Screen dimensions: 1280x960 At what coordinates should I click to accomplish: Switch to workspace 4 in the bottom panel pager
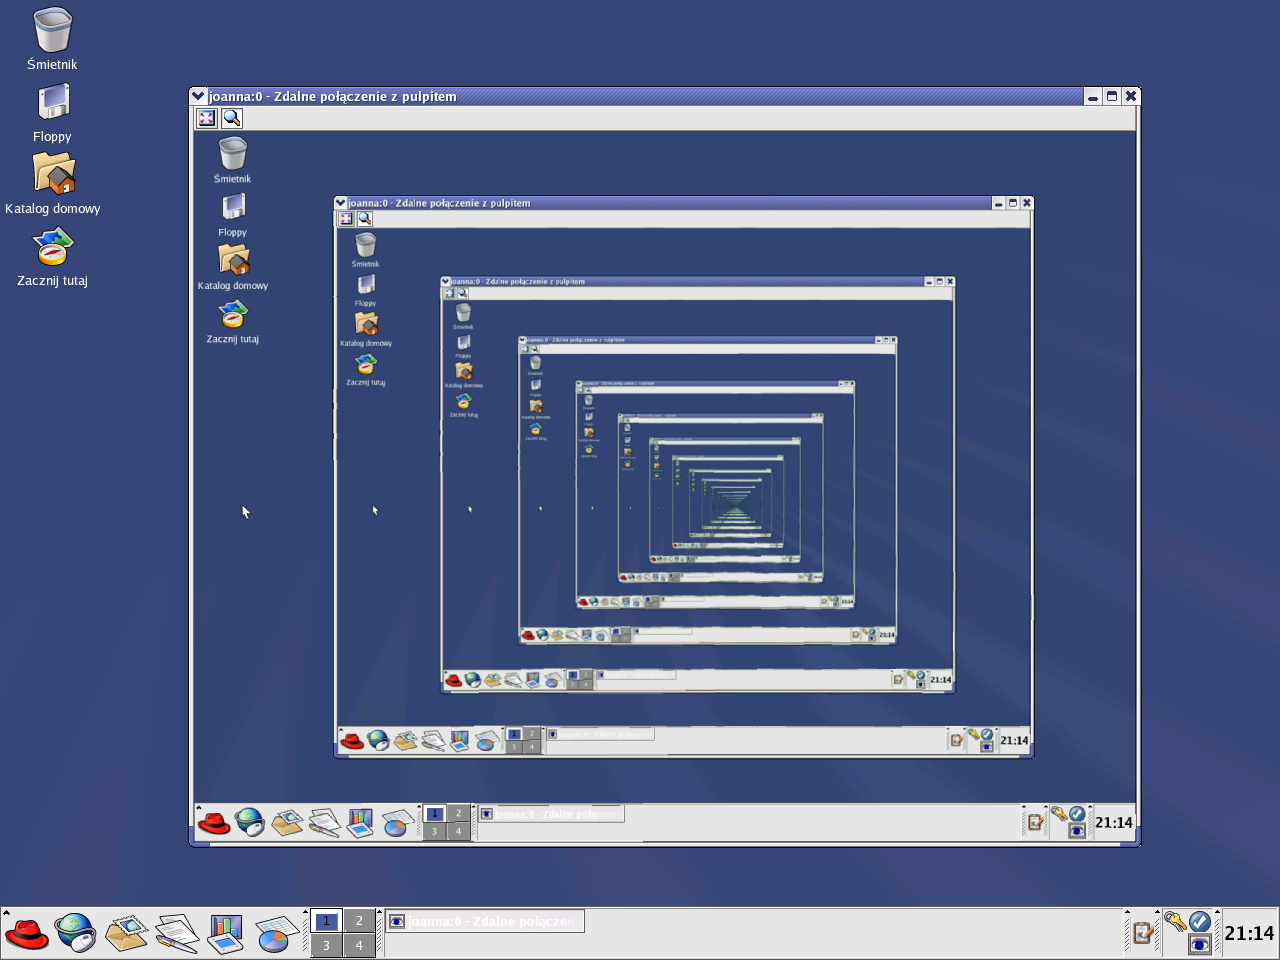(359, 945)
